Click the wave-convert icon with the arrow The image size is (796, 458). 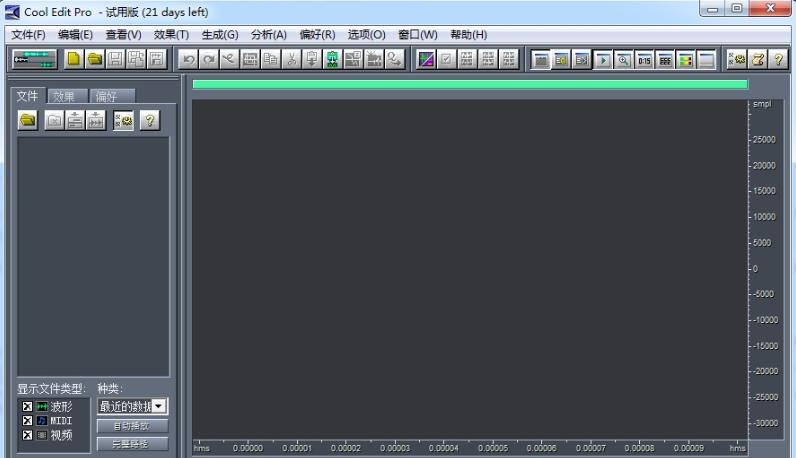point(394,59)
